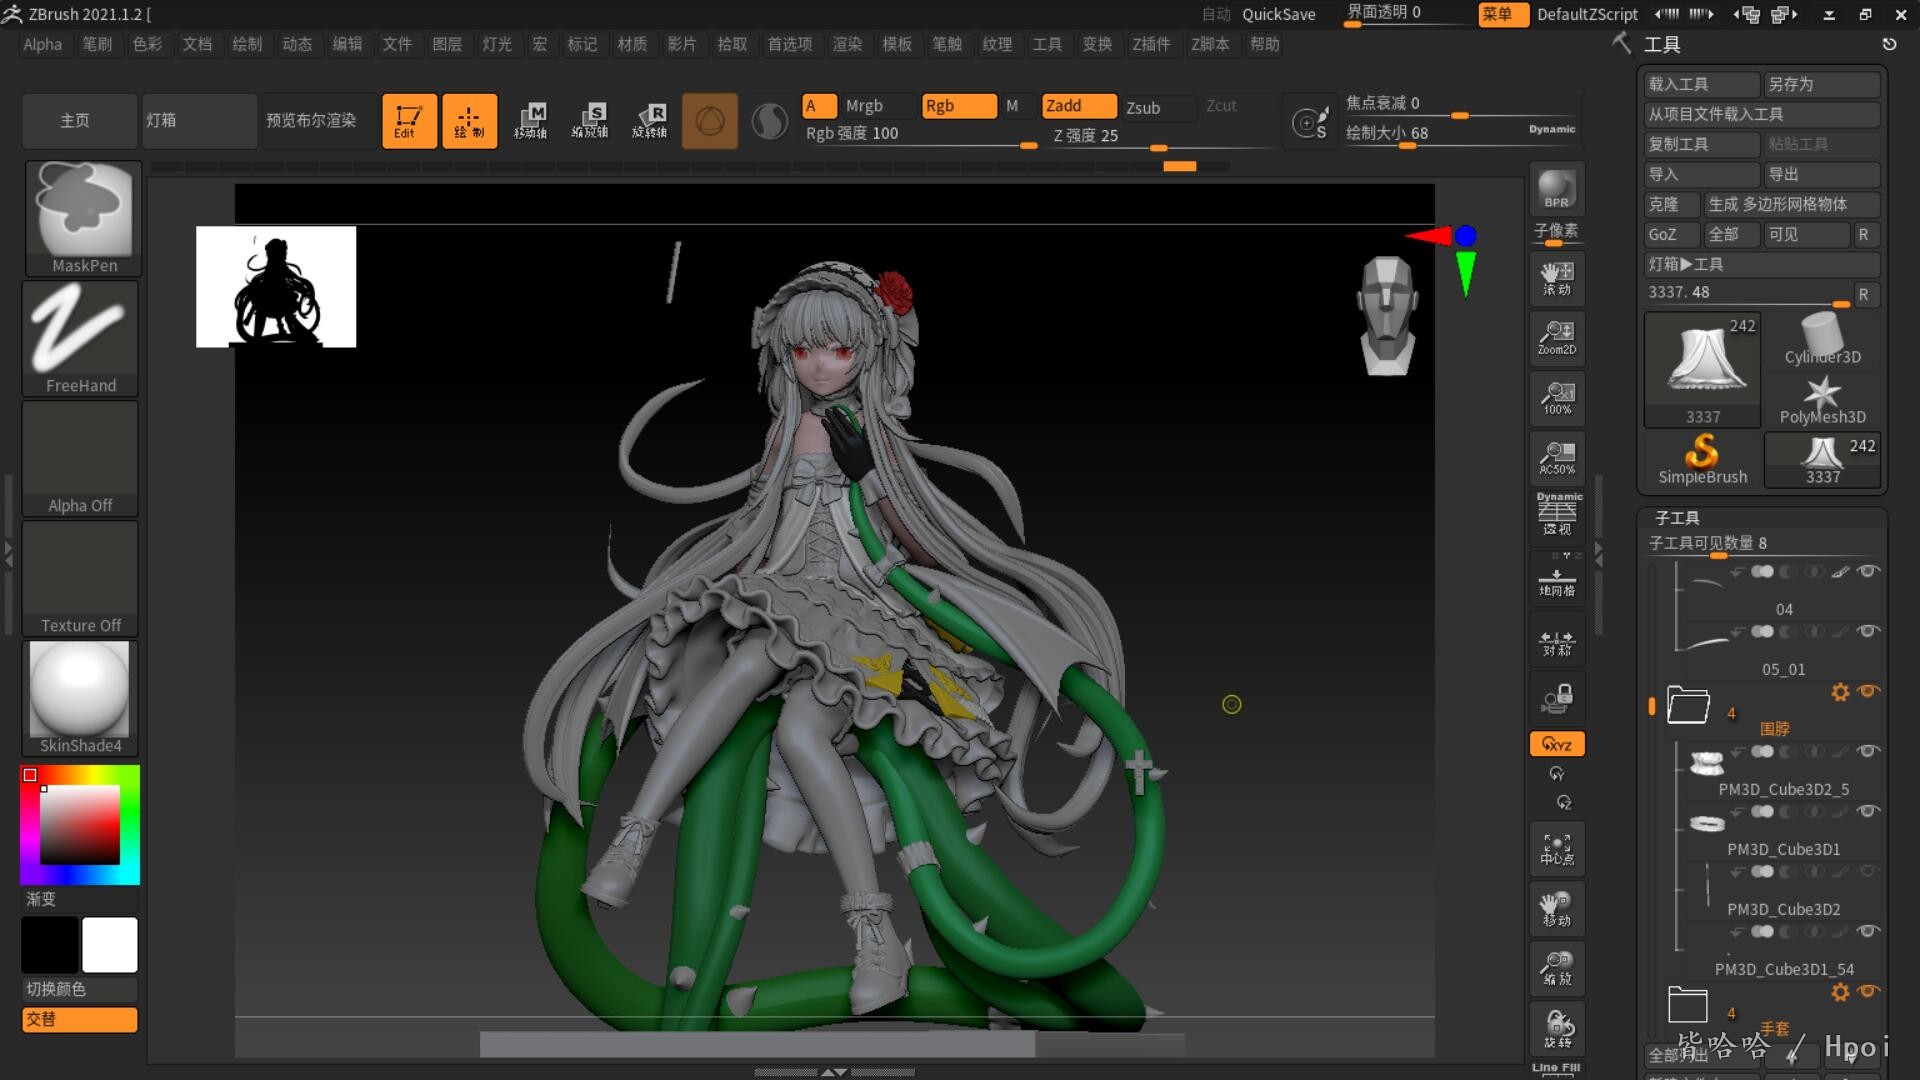Click the QuickSave button
1920x1080 pixels.
coord(1278,14)
